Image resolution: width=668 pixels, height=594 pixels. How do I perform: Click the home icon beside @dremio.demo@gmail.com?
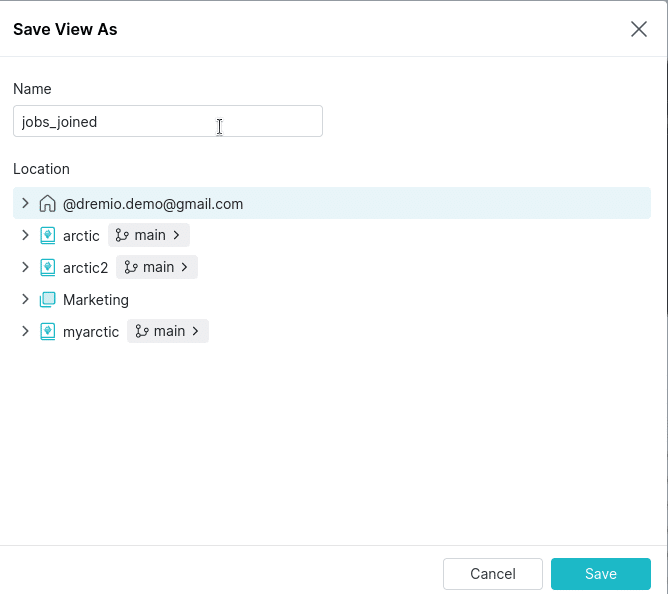47,204
